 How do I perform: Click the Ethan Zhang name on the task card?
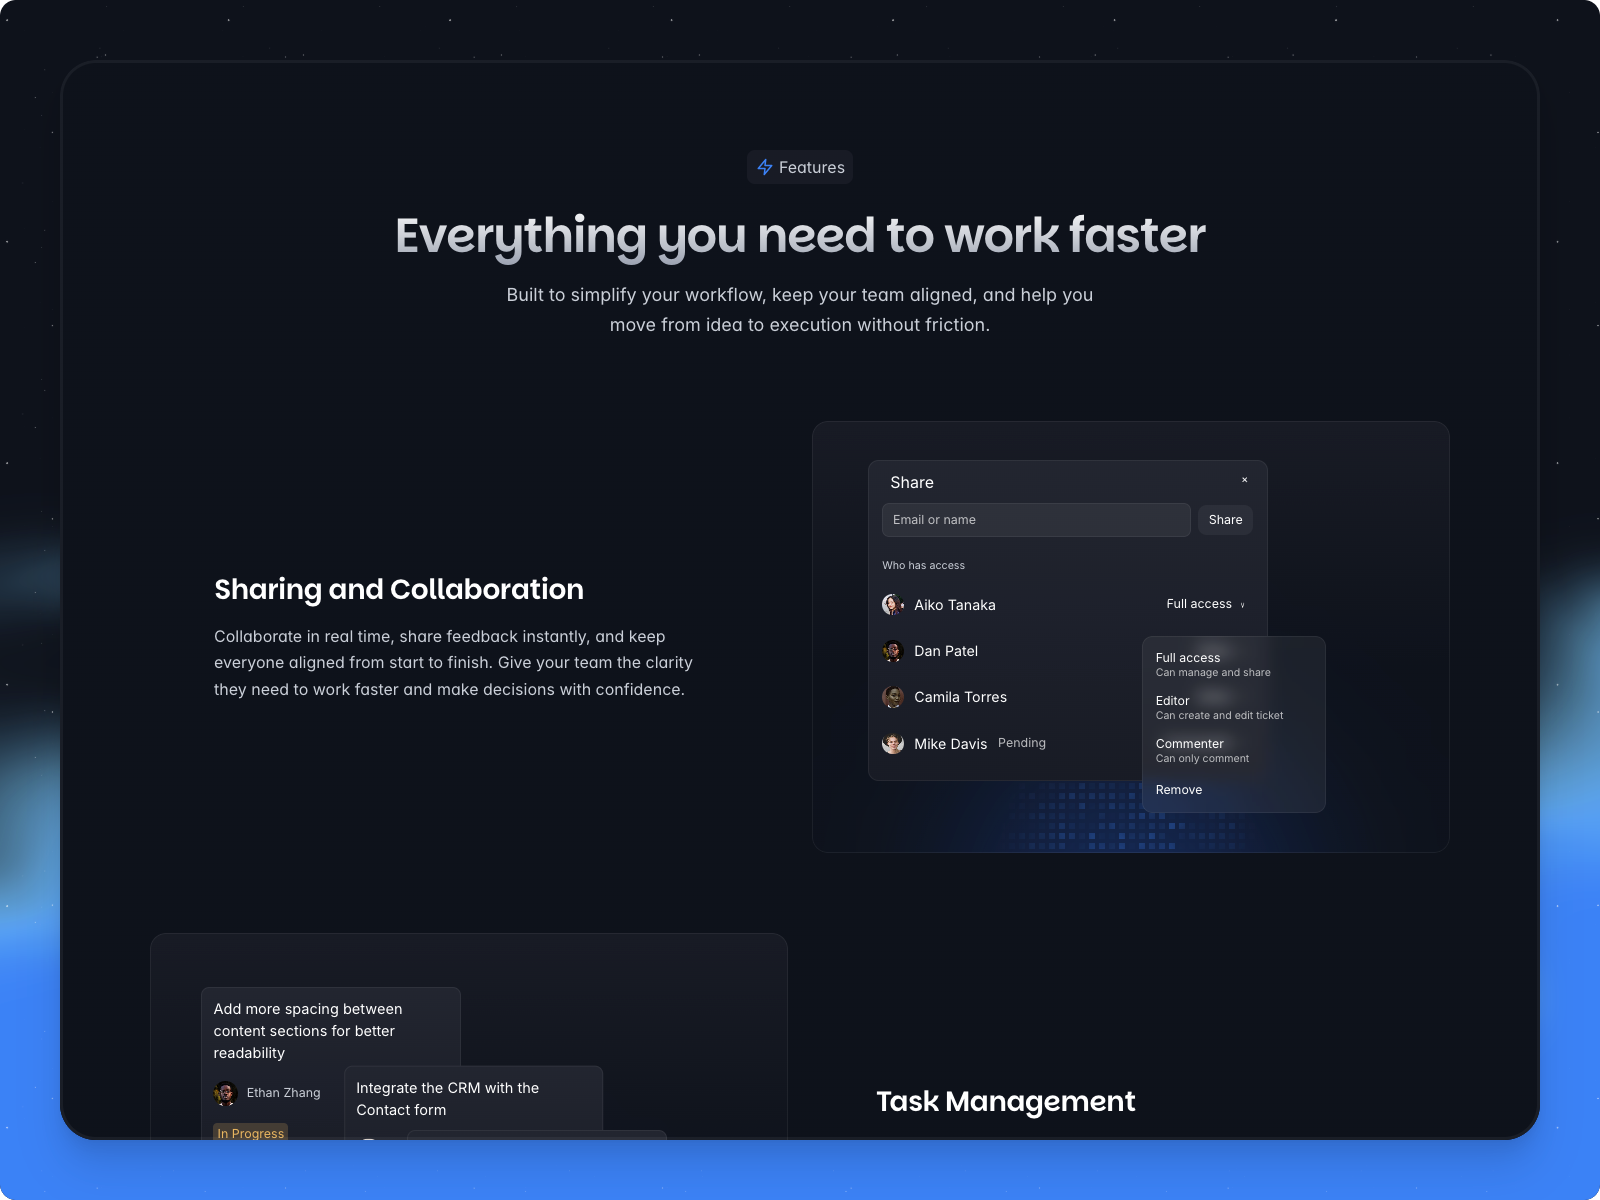pyautogui.click(x=284, y=1093)
